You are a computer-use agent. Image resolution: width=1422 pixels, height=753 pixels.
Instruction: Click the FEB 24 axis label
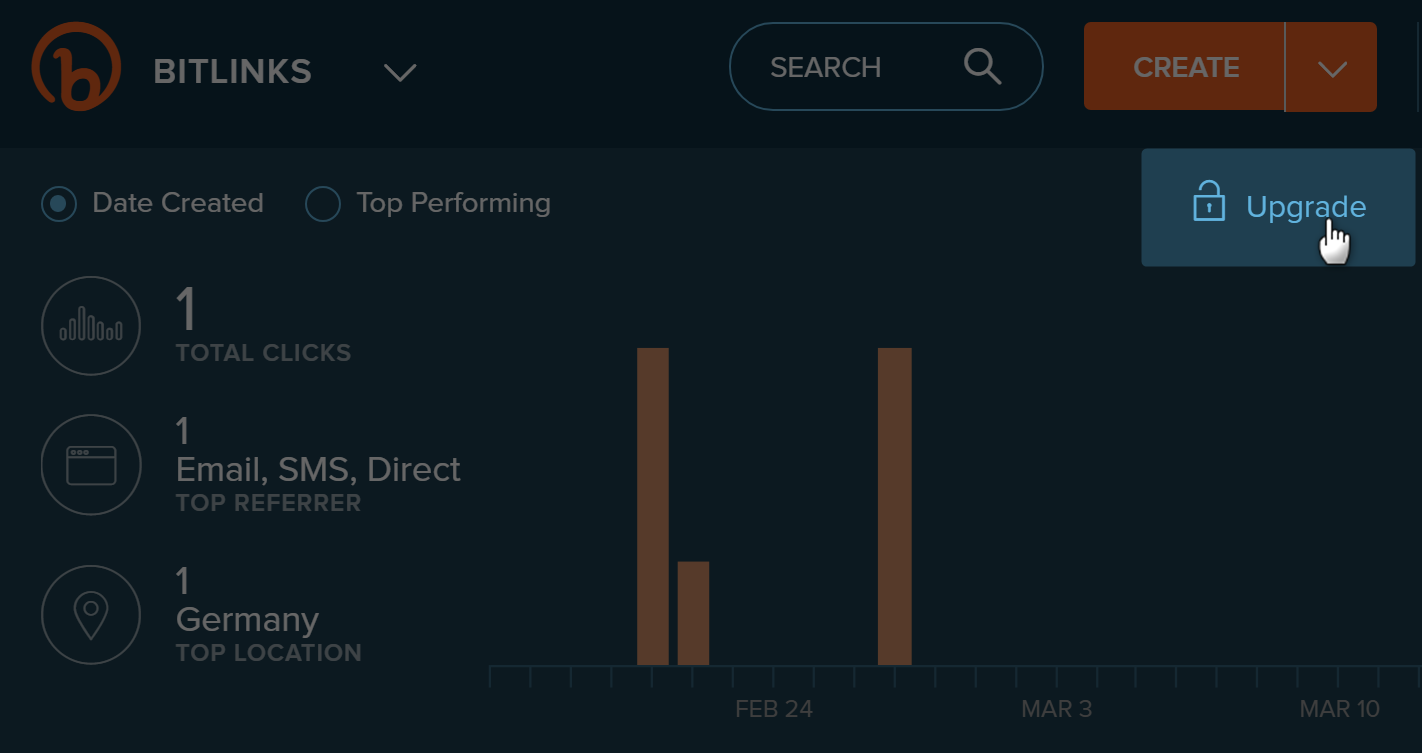774,709
